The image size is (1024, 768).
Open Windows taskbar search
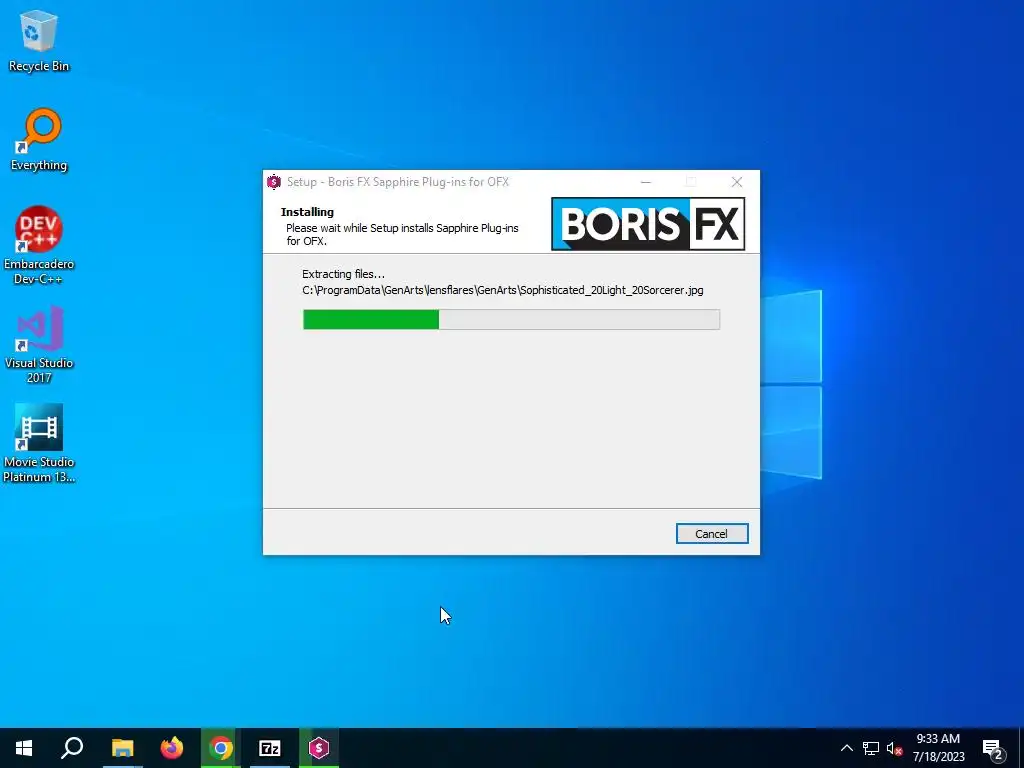click(x=72, y=748)
